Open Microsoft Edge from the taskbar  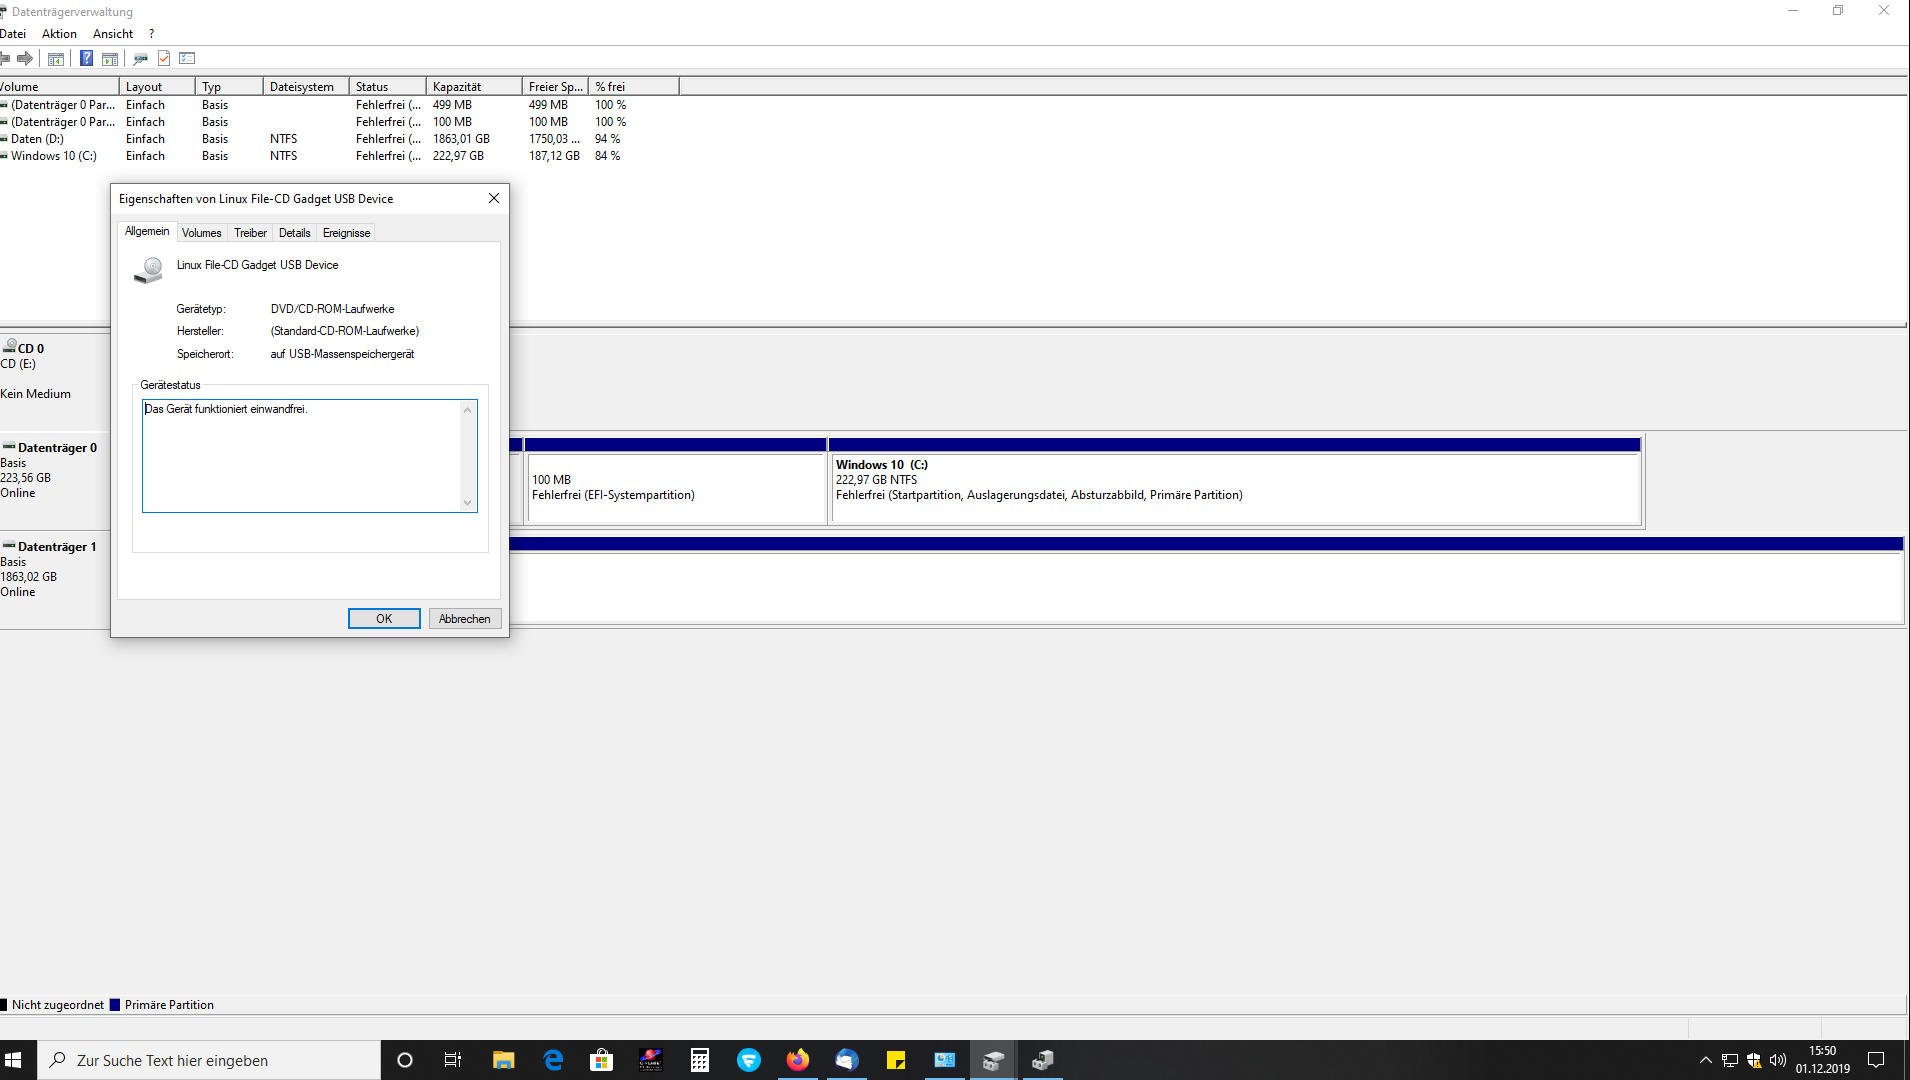pyautogui.click(x=553, y=1060)
